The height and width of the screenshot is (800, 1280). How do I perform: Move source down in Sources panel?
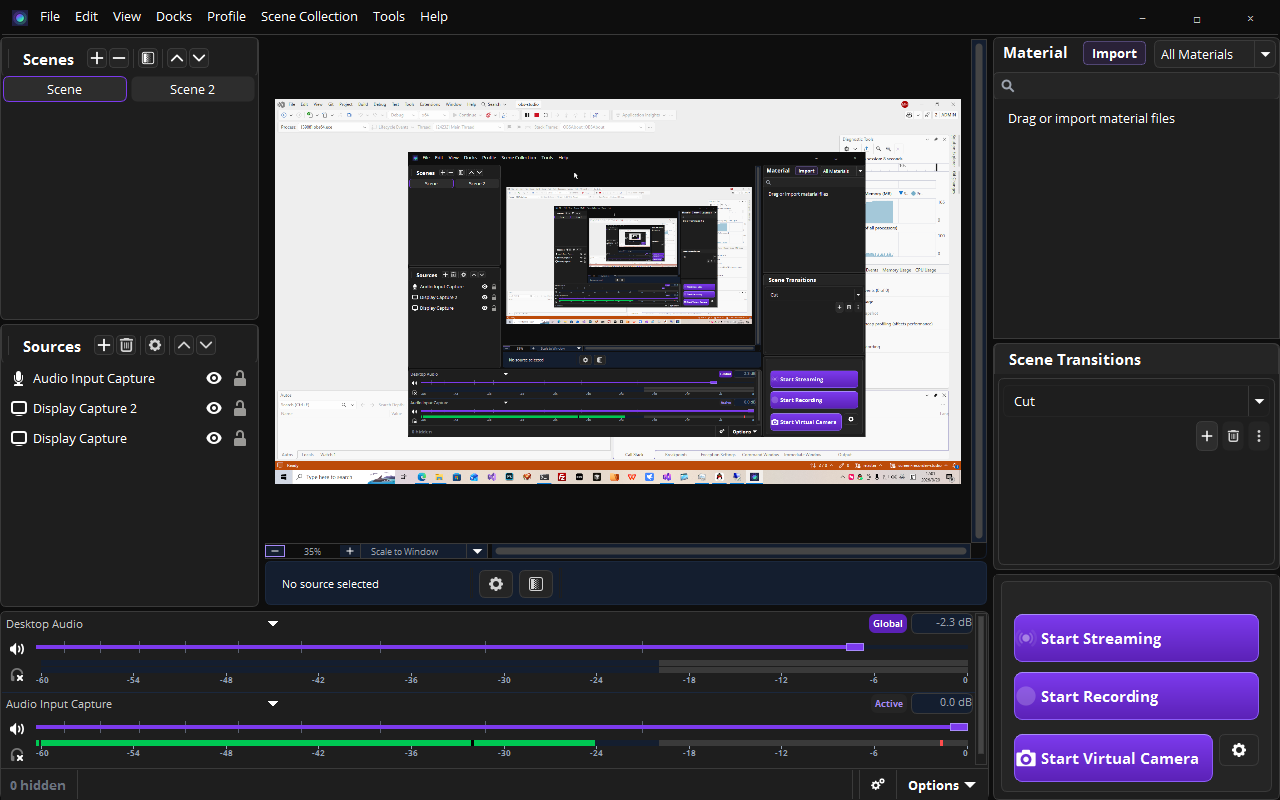tap(206, 345)
